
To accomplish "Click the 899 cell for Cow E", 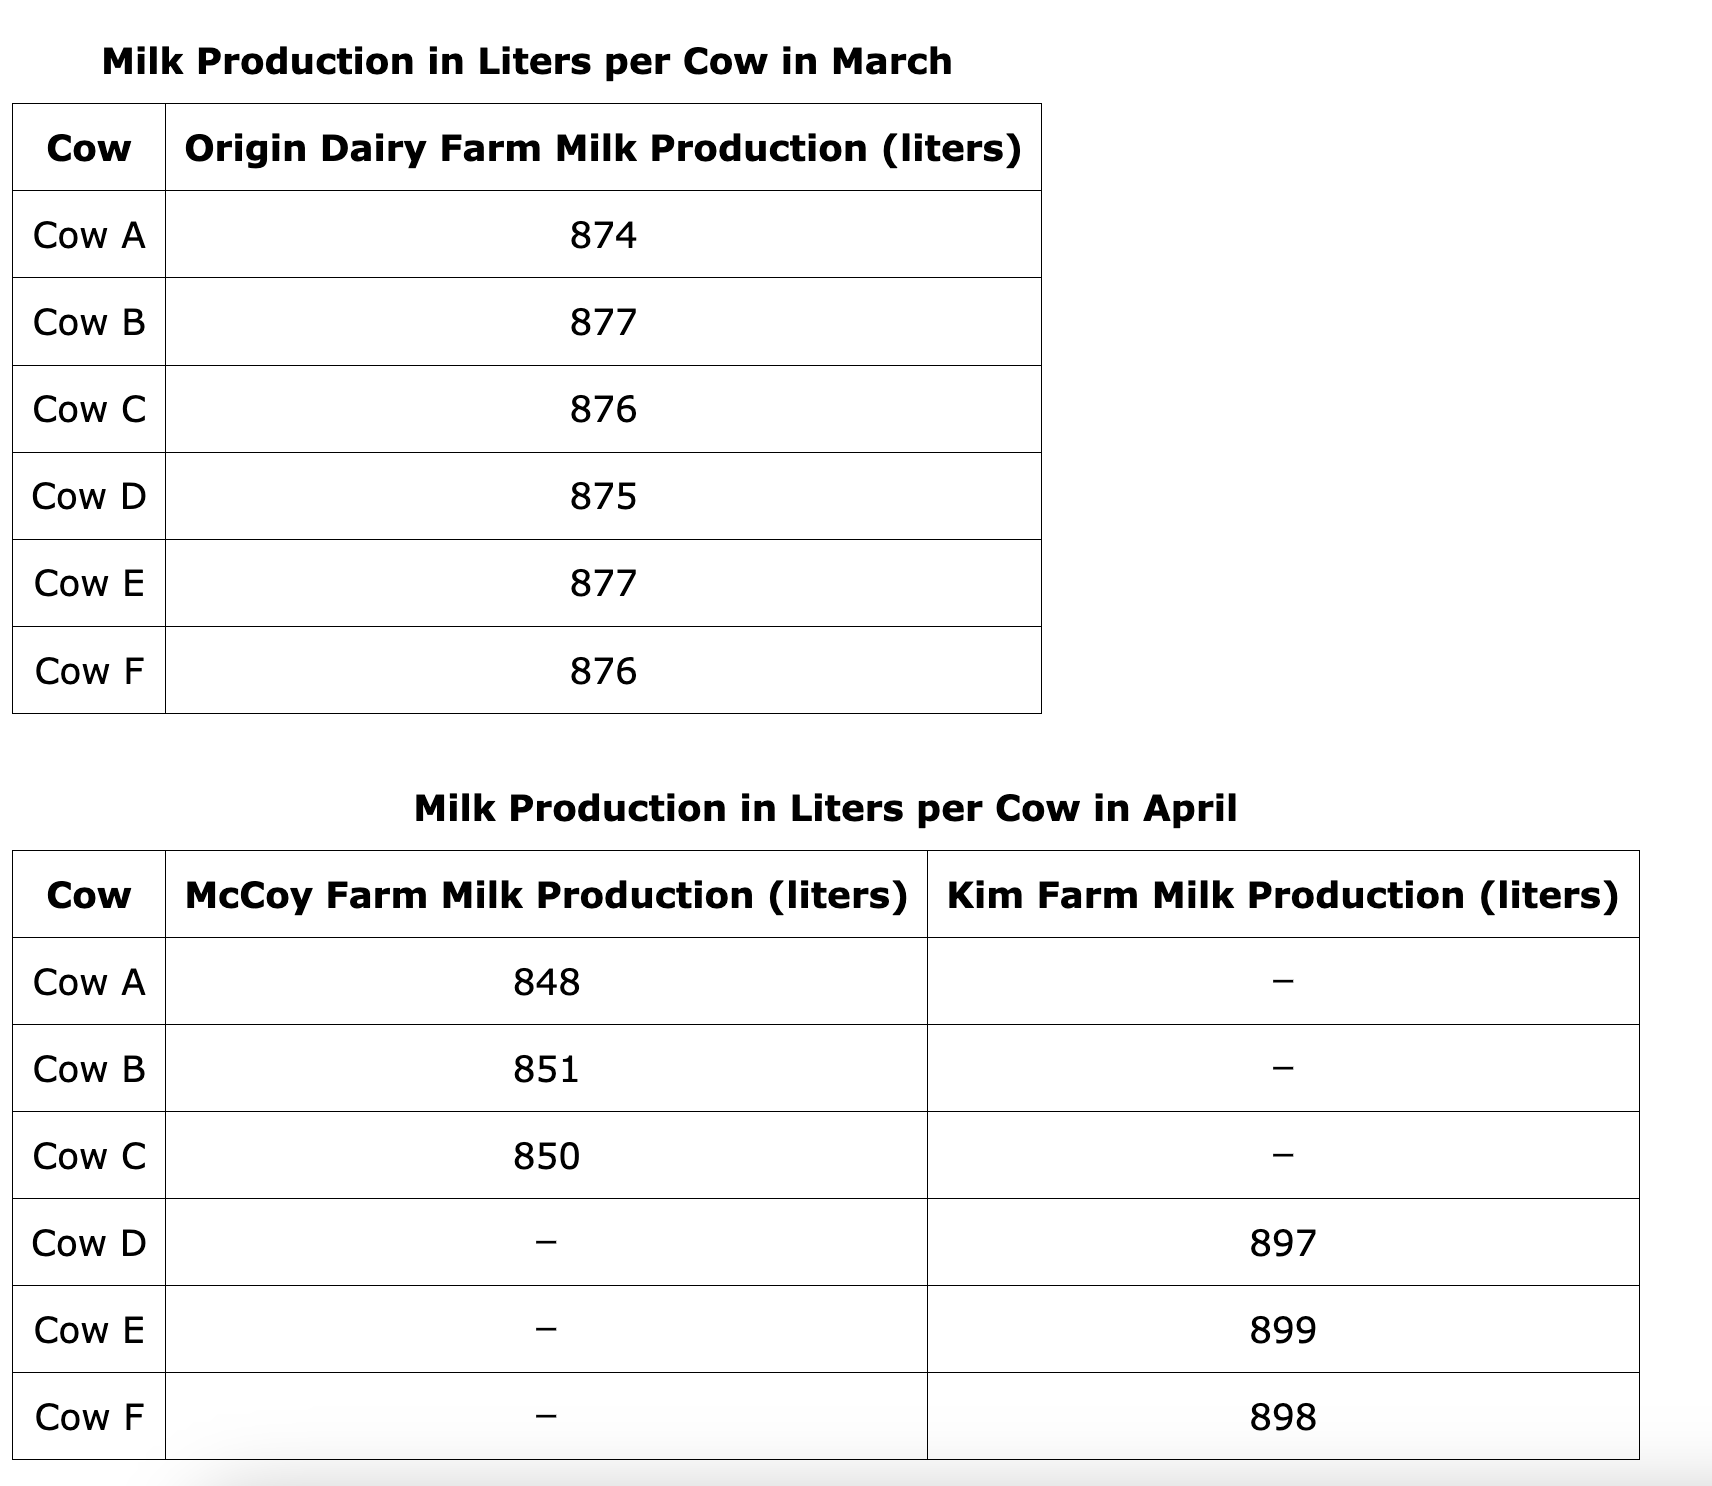I will (1282, 1330).
